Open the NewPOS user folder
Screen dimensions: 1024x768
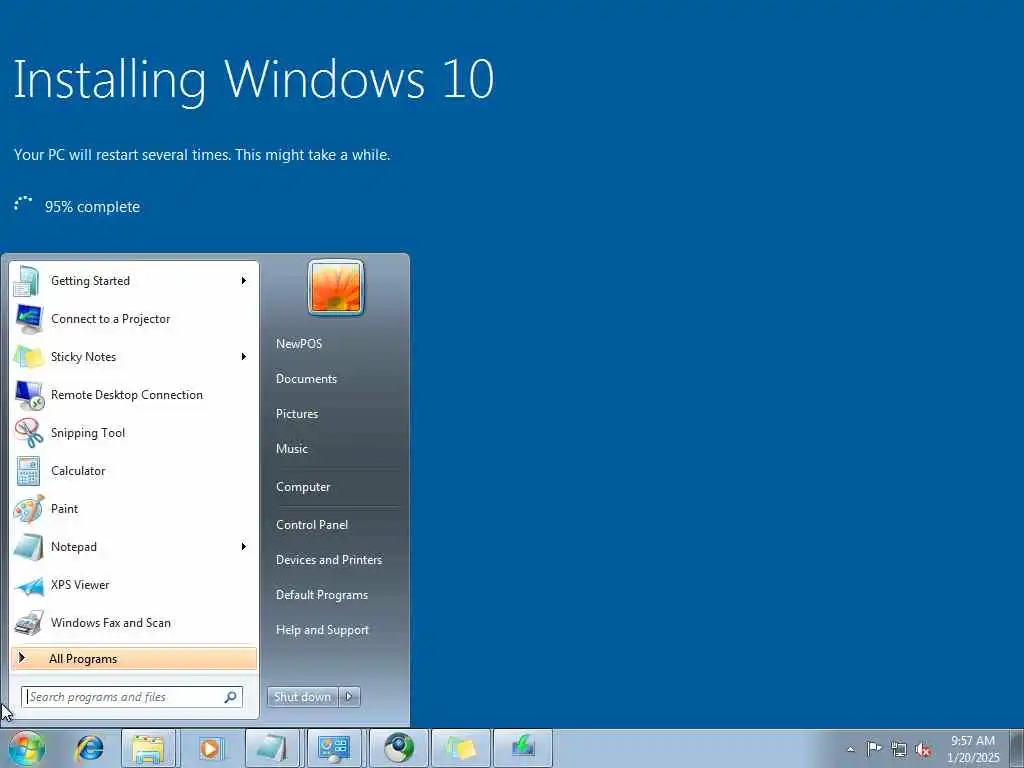(x=299, y=344)
